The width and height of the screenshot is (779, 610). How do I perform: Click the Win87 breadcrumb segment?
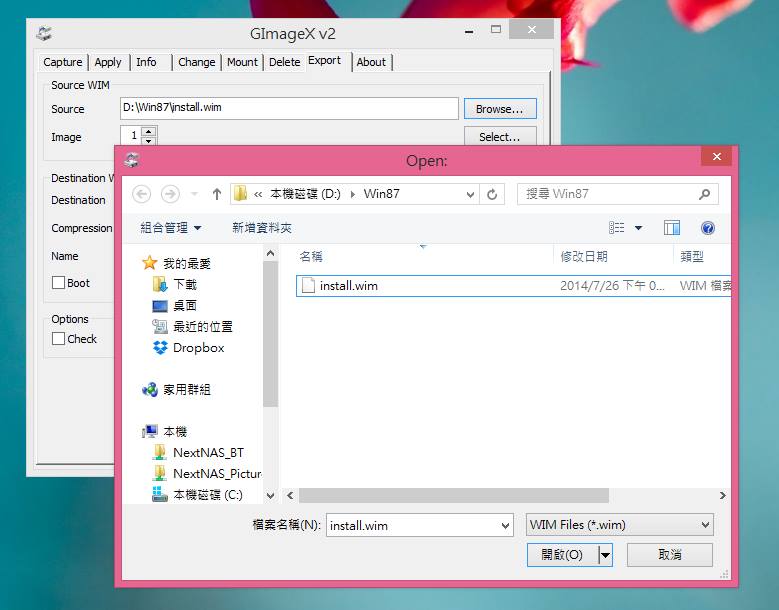click(x=381, y=194)
